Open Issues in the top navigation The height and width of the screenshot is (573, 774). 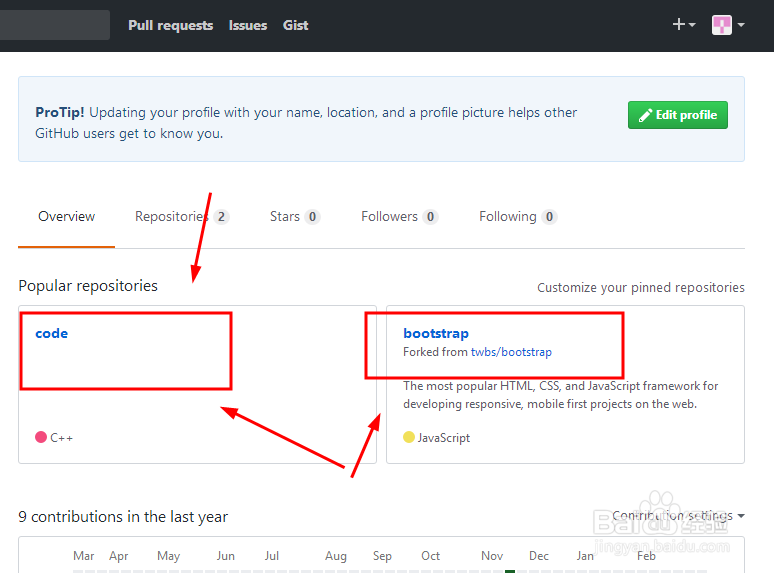tap(248, 25)
